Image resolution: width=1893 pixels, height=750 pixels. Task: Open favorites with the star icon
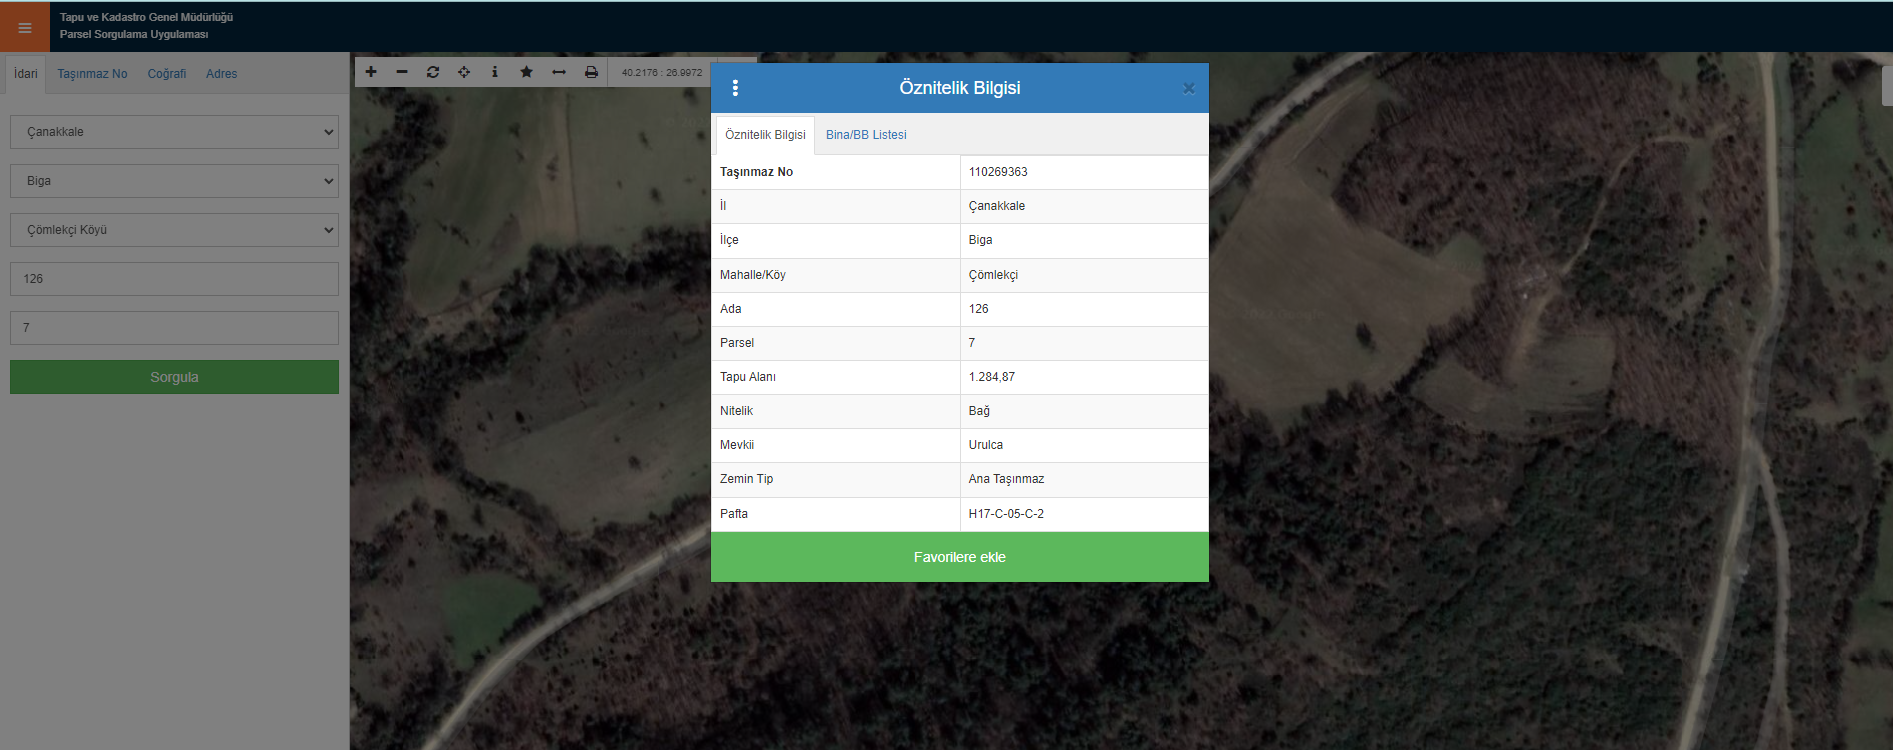click(527, 72)
